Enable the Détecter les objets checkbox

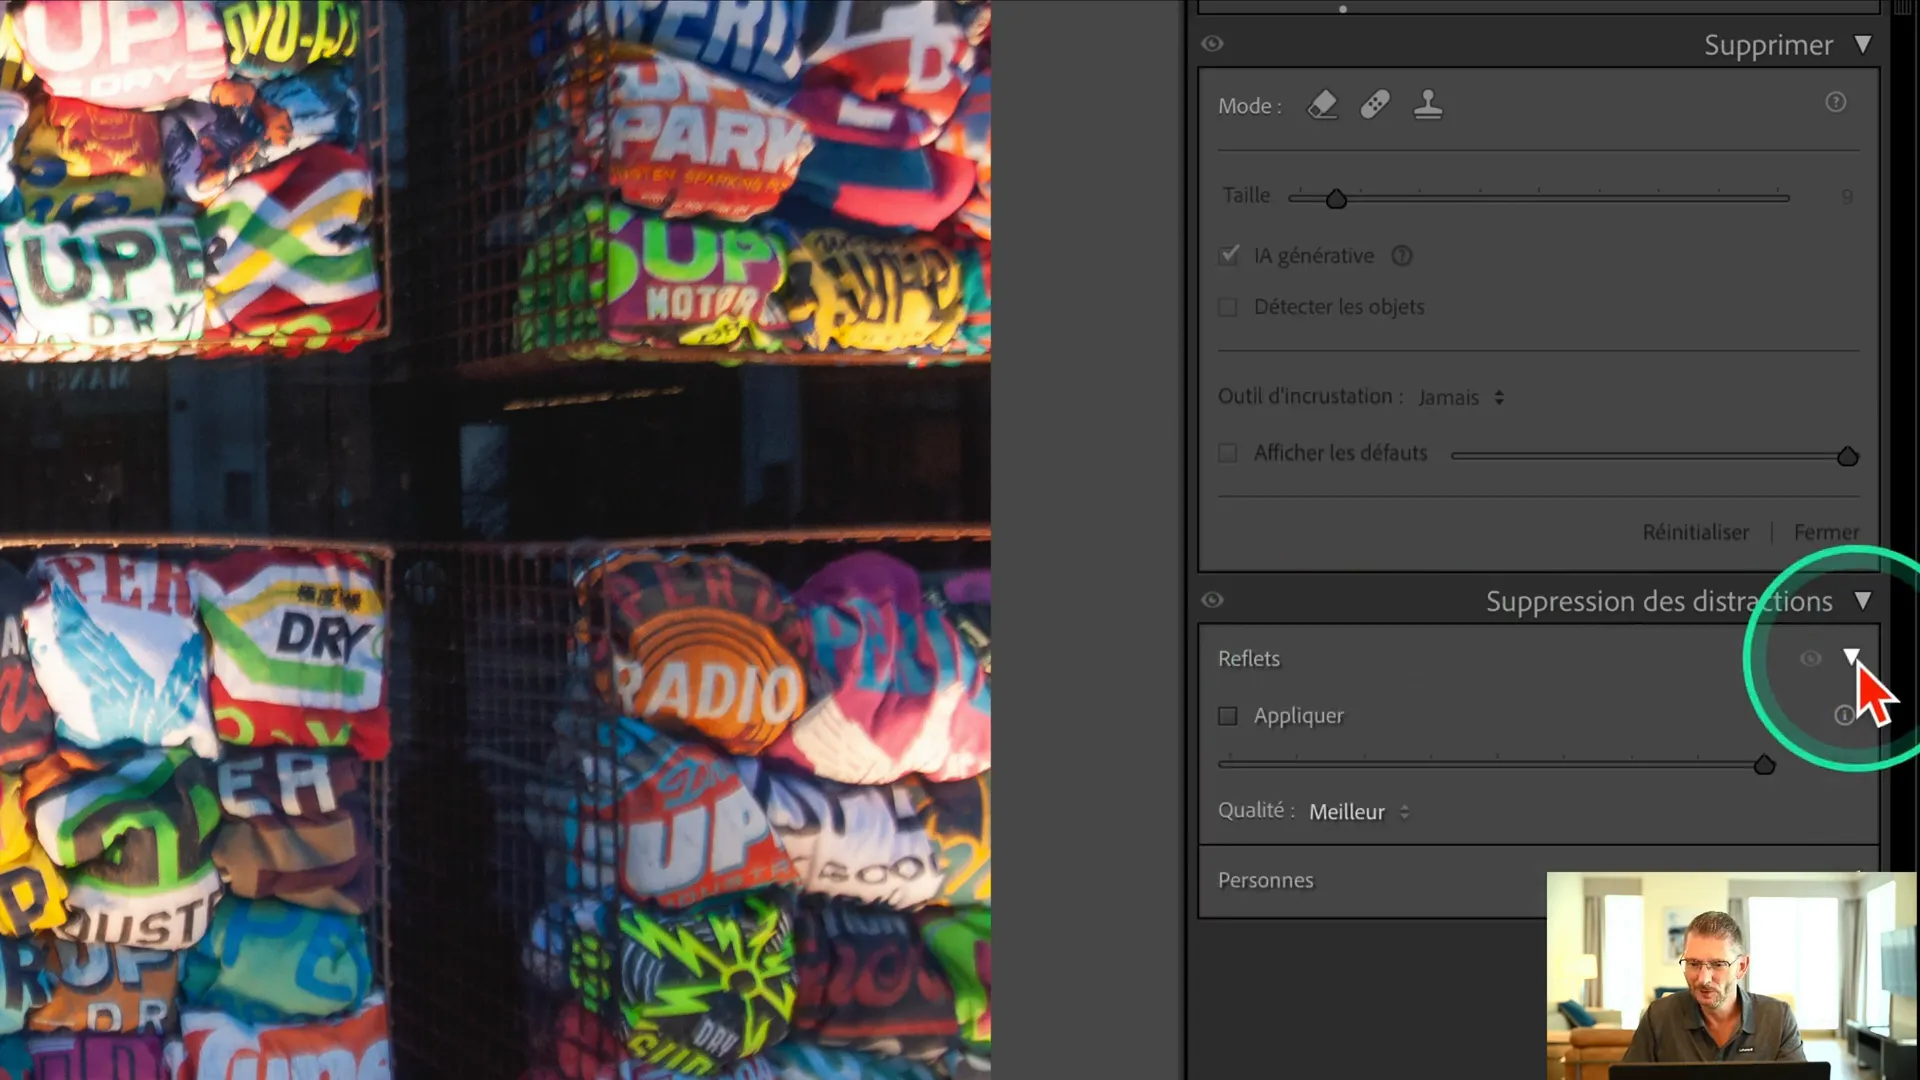pos(1228,307)
